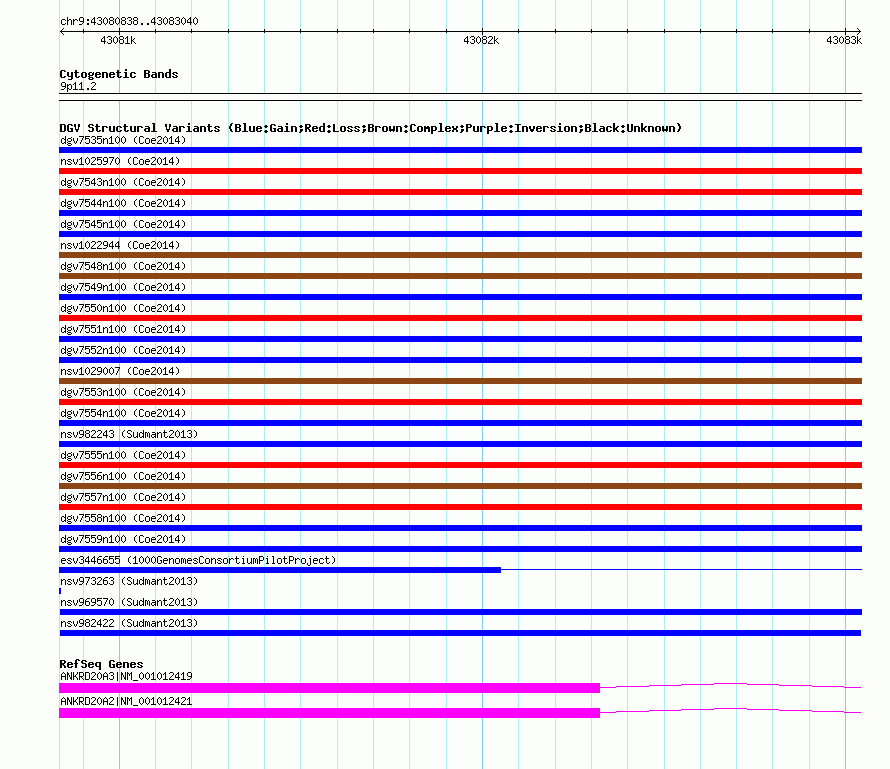This screenshot has height=769, width=890.
Task: Click the chr9:43080838..43083040 coordinate label
Action: 129,22
